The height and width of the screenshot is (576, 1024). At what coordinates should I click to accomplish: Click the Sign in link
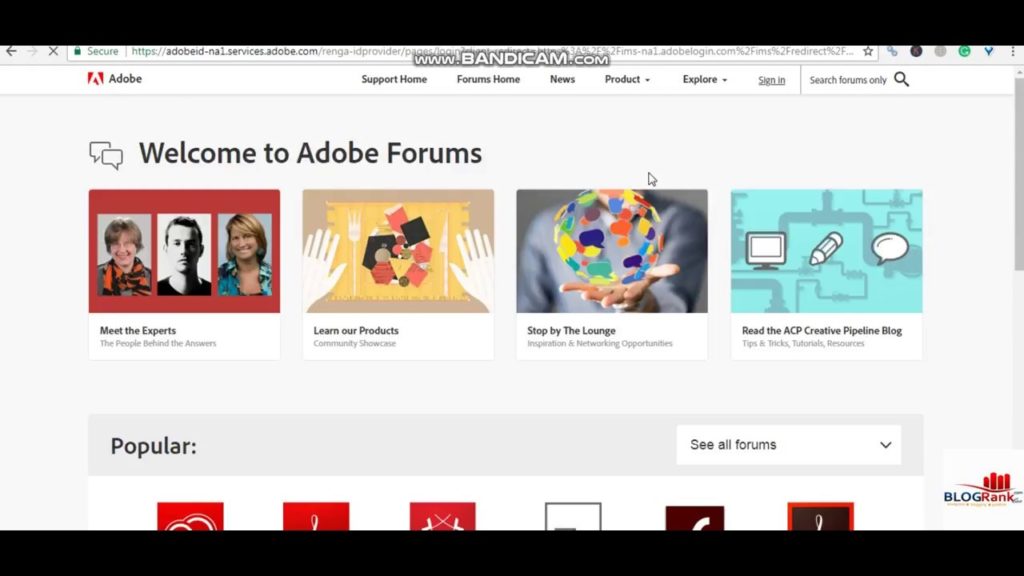771,80
